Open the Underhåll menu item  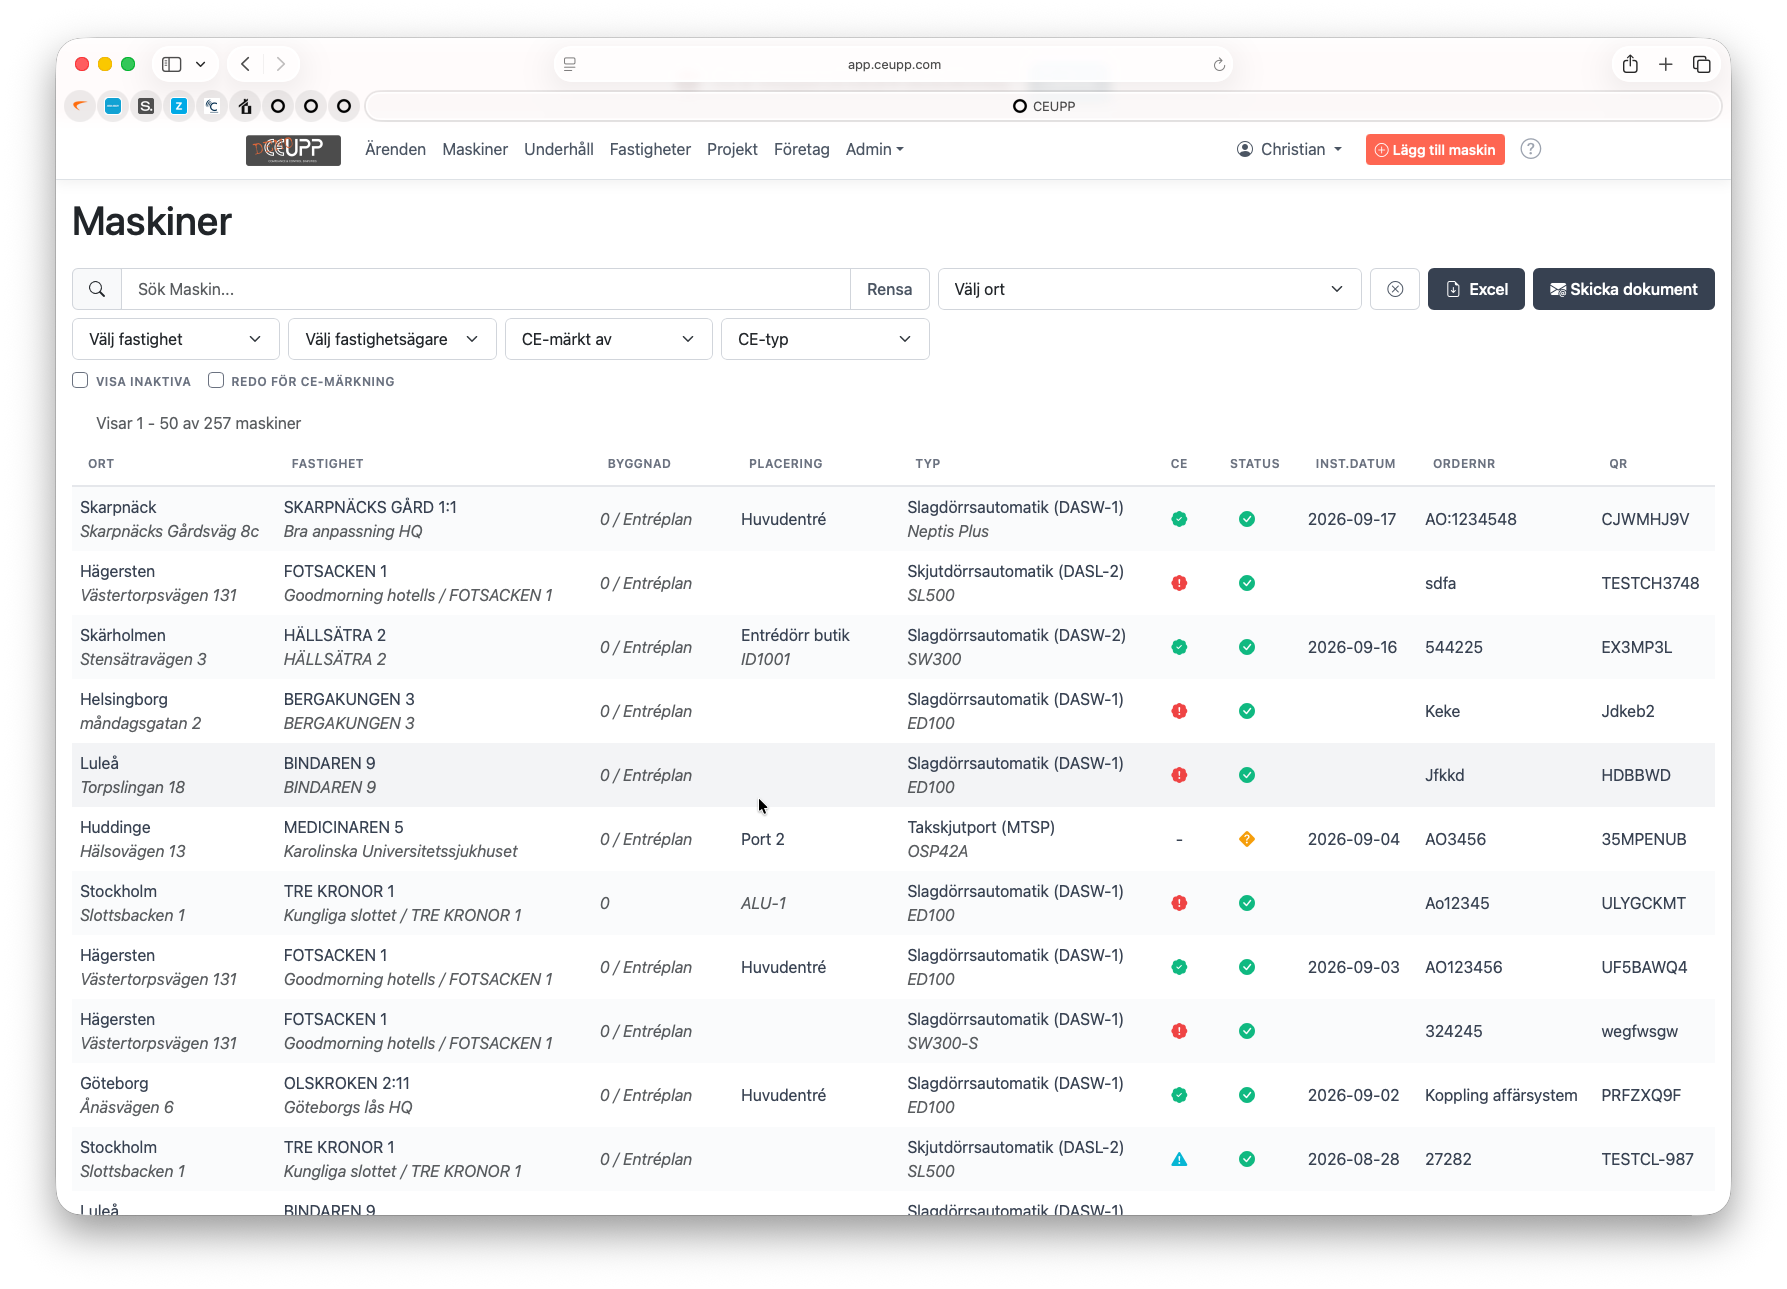point(559,149)
